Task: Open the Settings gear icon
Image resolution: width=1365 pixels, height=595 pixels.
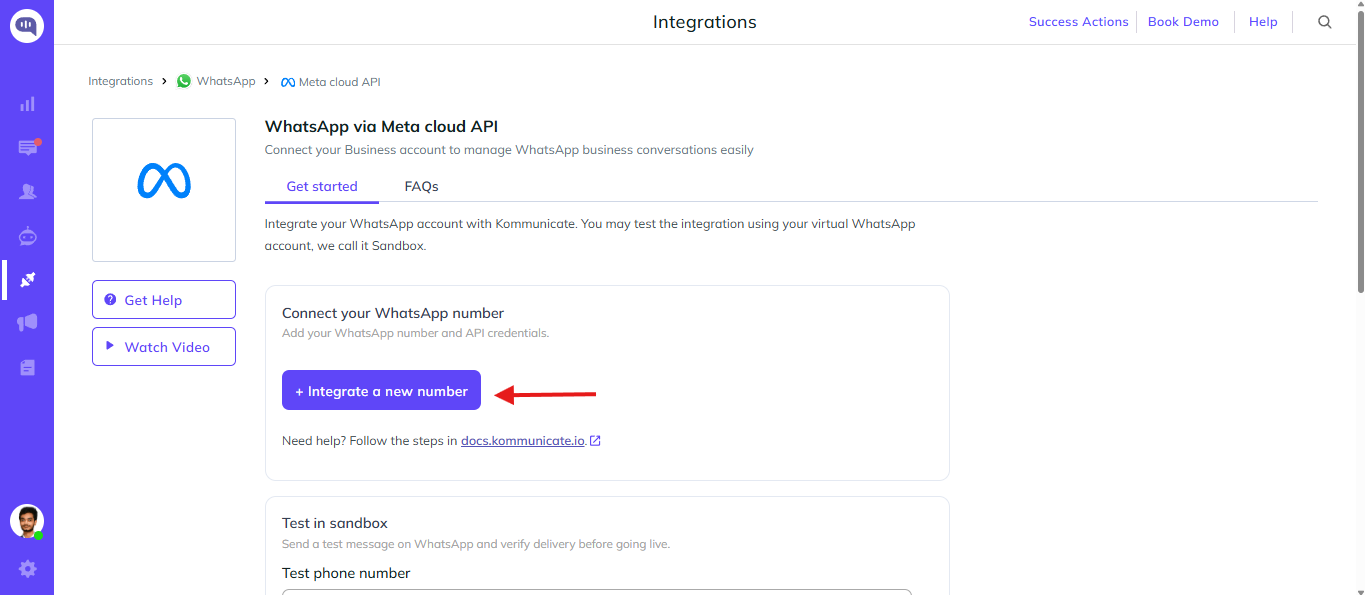Action: click(x=28, y=569)
